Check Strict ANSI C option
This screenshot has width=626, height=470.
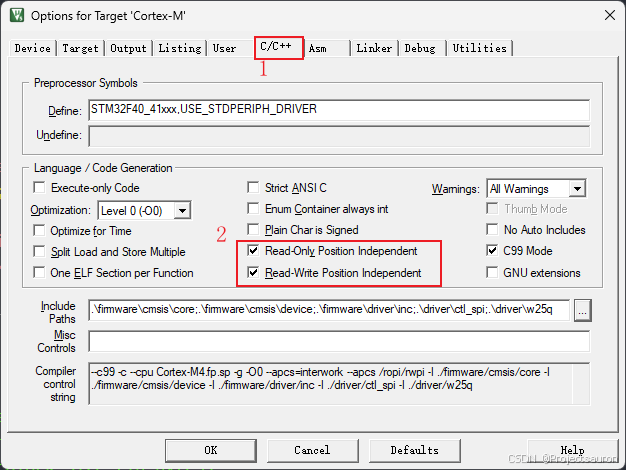coord(254,188)
